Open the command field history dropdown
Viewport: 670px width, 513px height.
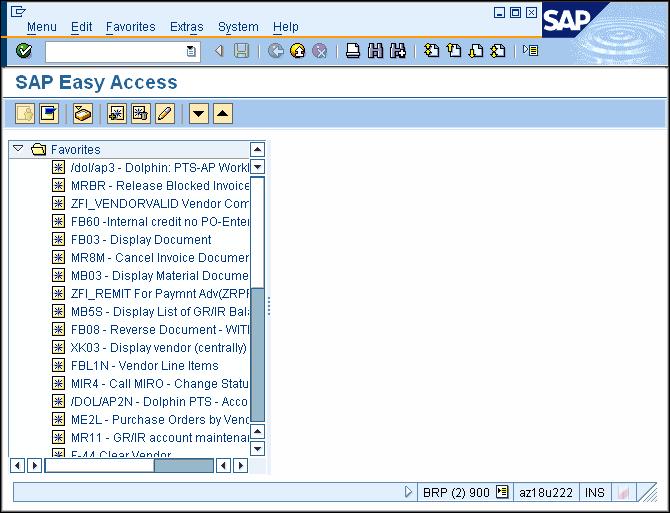[x=191, y=51]
